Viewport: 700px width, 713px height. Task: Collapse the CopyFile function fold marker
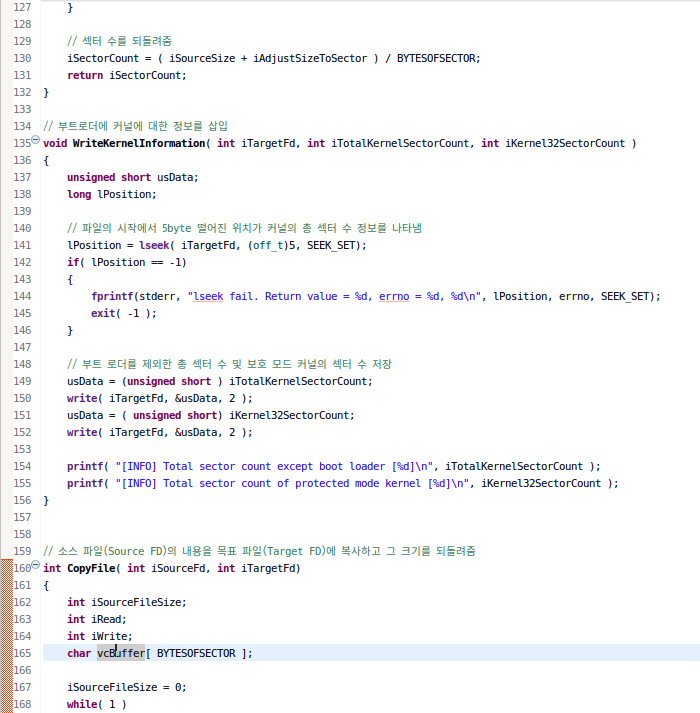[x=35, y=565]
